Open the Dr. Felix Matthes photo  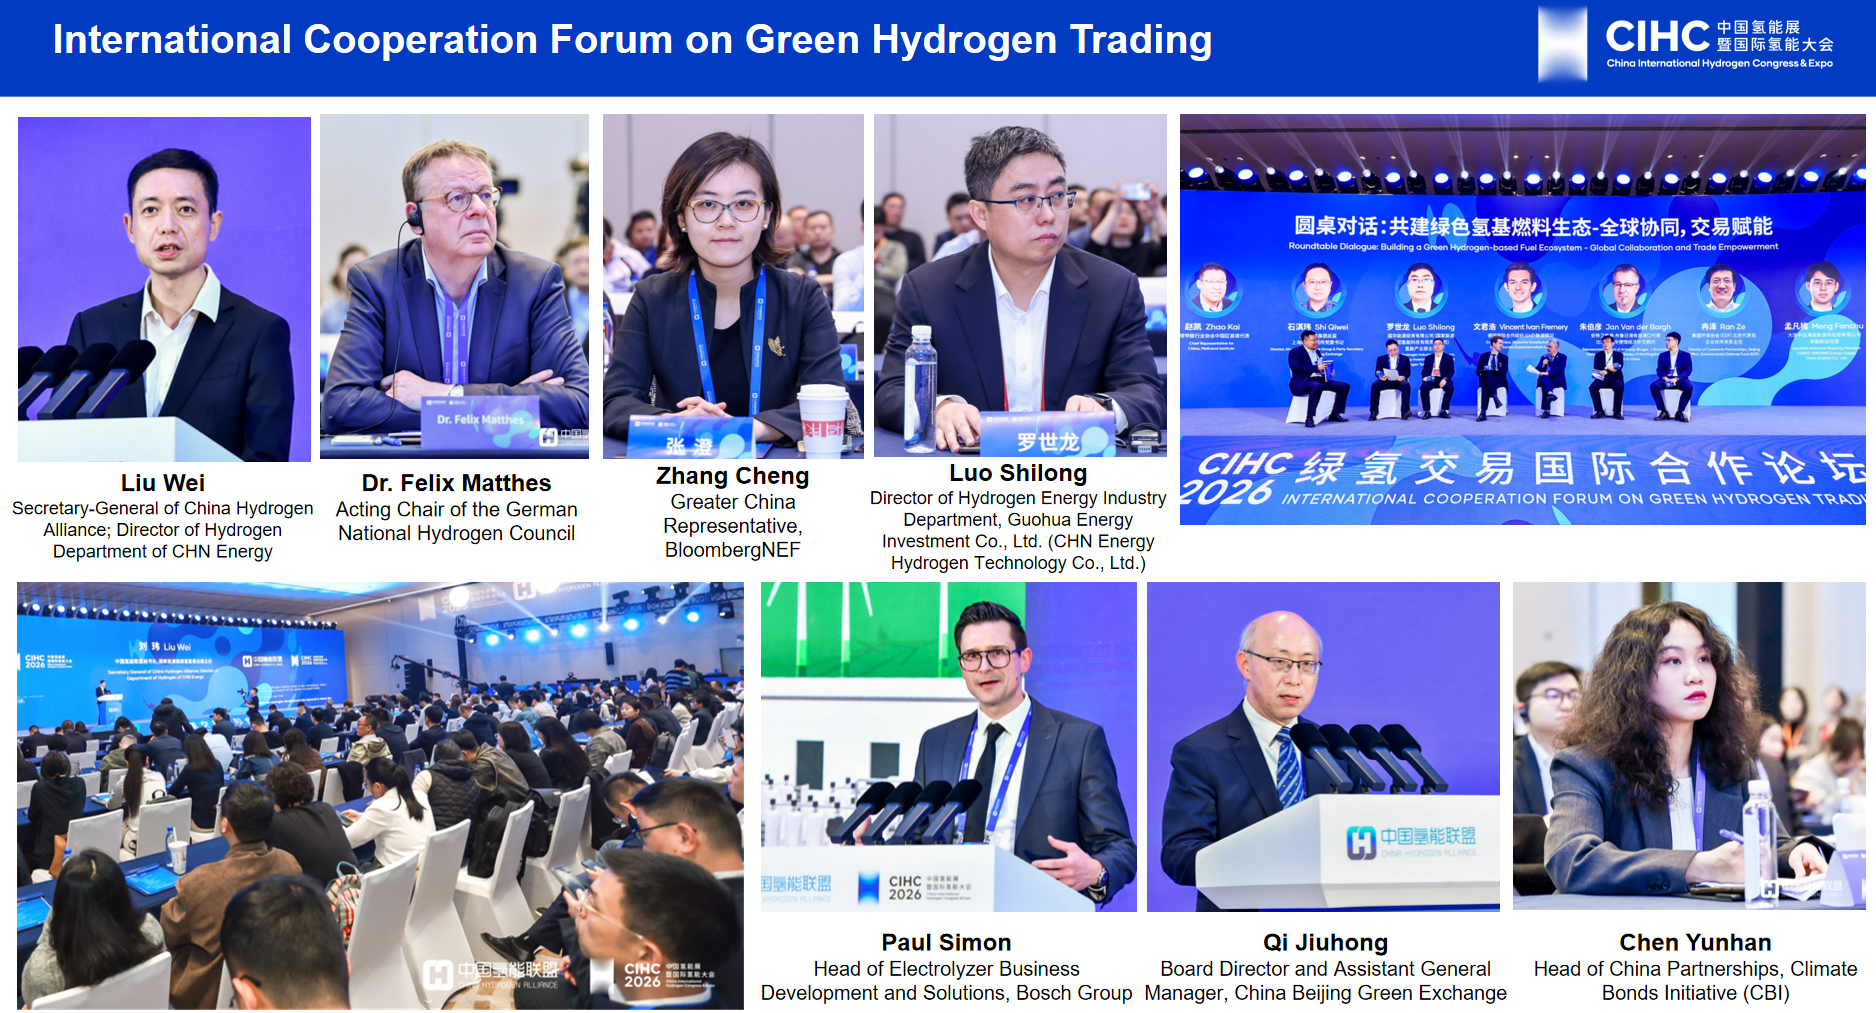coord(454,286)
